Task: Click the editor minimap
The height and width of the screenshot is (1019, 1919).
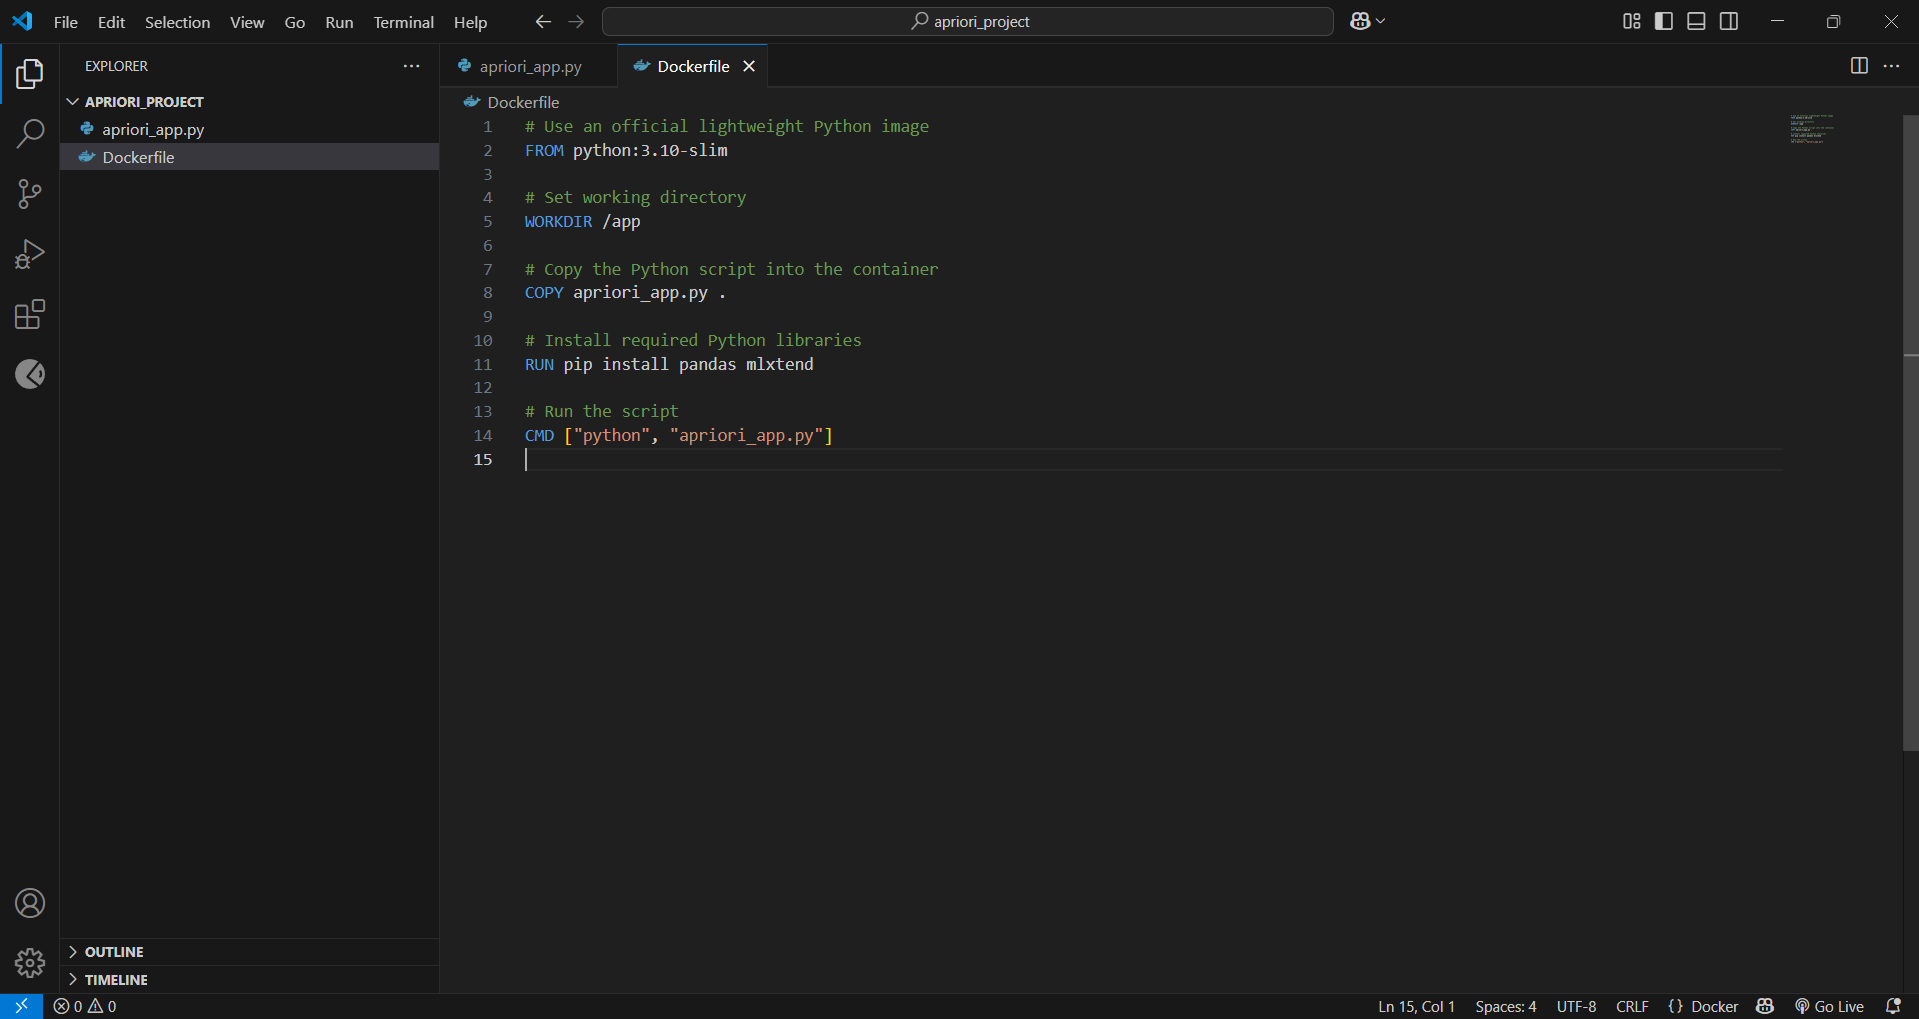Action: click(1811, 129)
